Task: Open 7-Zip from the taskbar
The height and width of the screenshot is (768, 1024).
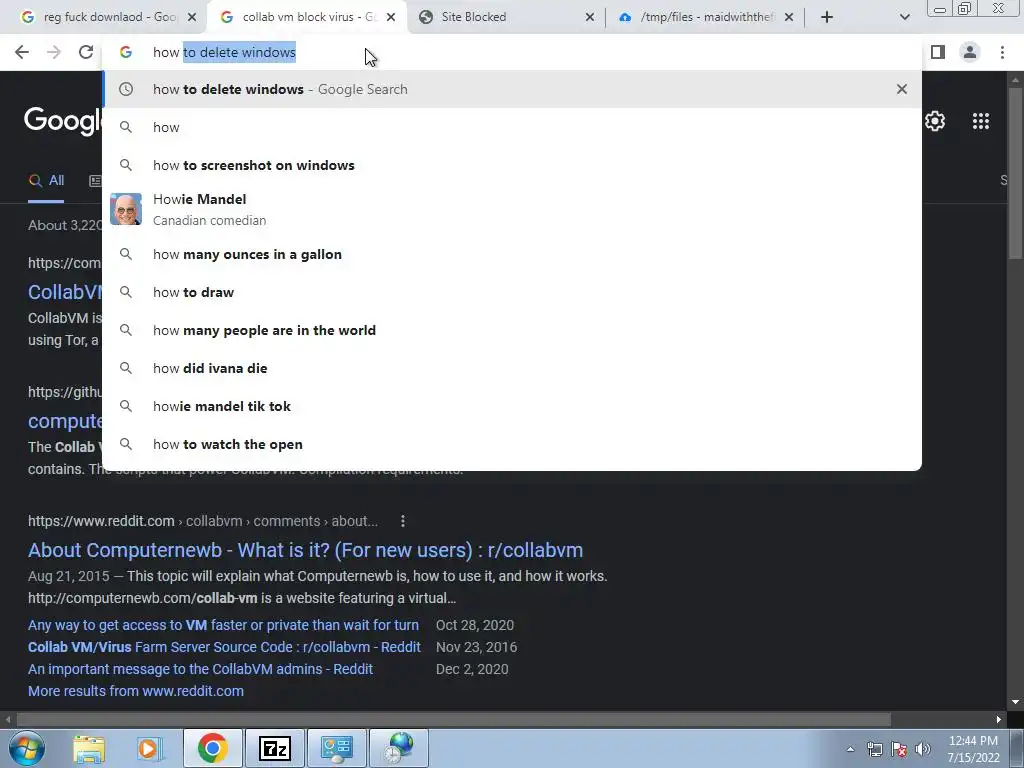Action: point(274,748)
